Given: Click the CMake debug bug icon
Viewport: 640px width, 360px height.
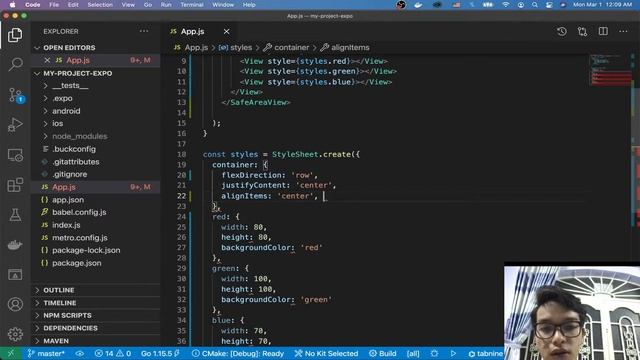Looking at the screenshot, I should pyautogui.click(x=434, y=353).
